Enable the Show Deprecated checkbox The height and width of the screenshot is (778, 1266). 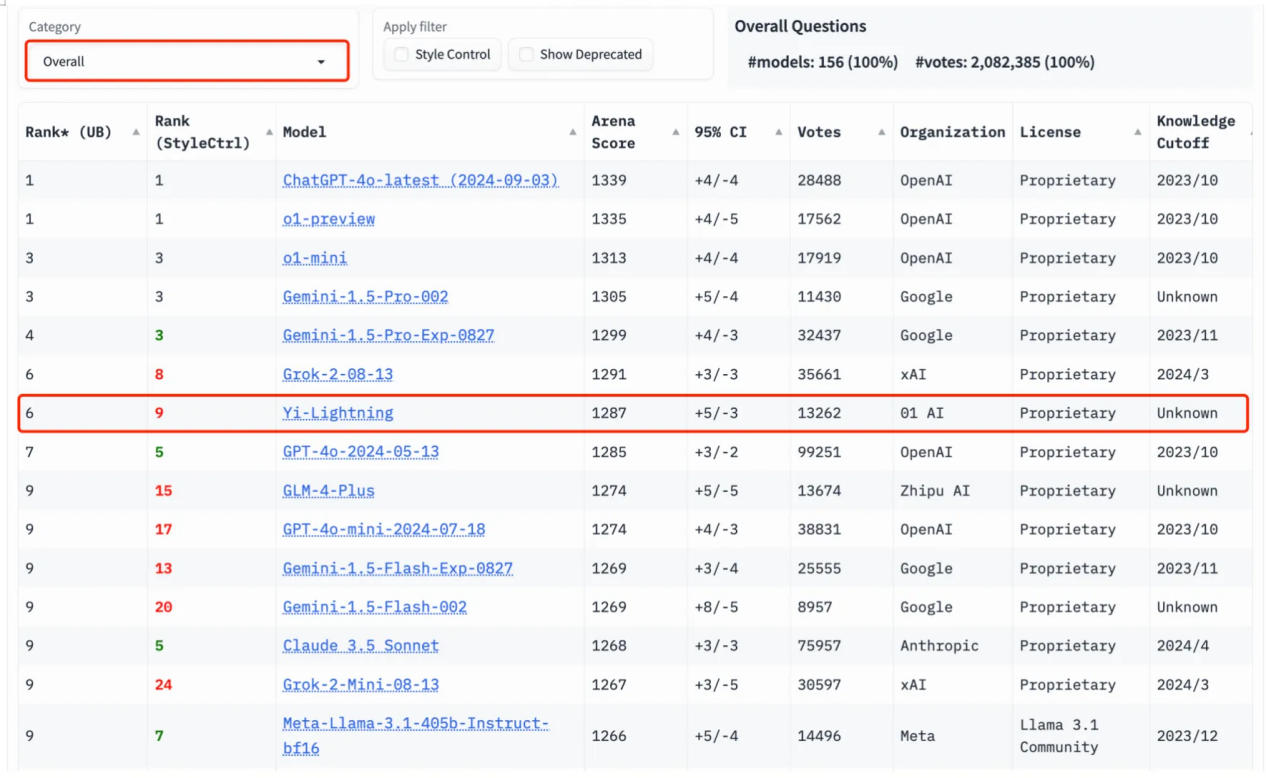(526, 55)
